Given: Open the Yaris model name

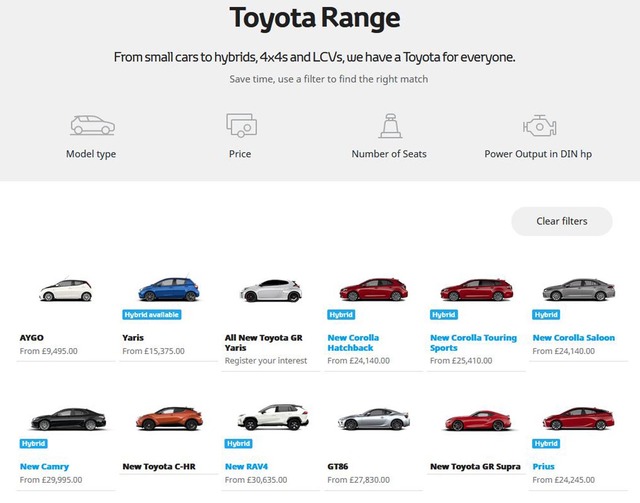Looking at the screenshot, I should 133,338.
